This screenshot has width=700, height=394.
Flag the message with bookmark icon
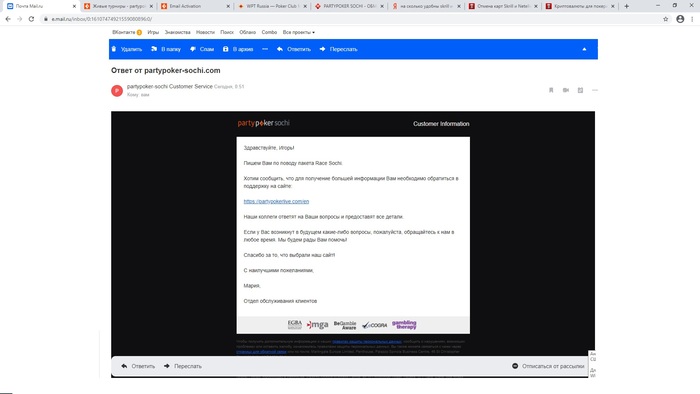(551, 90)
